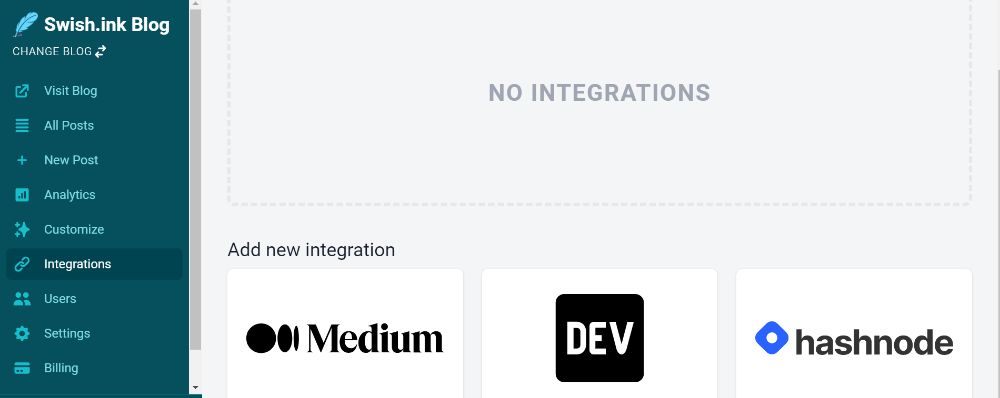Click the Users people icon

pos(22,298)
